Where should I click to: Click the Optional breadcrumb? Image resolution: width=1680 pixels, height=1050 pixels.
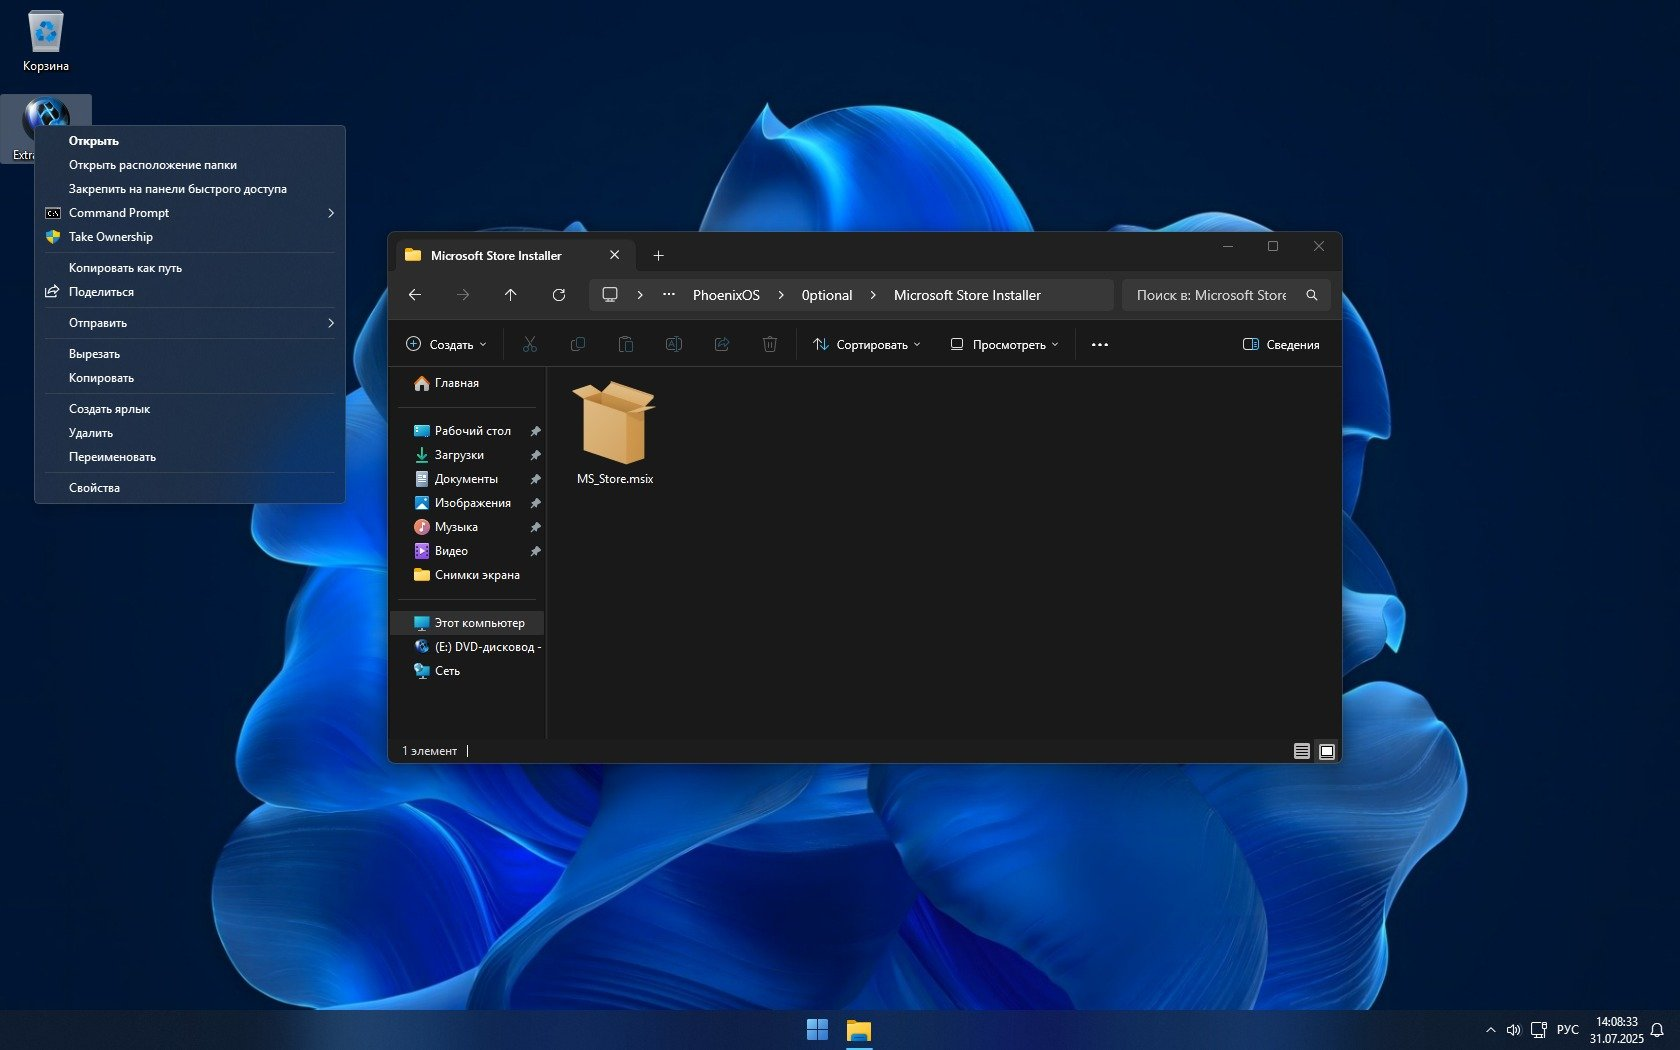tap(827, 295)
